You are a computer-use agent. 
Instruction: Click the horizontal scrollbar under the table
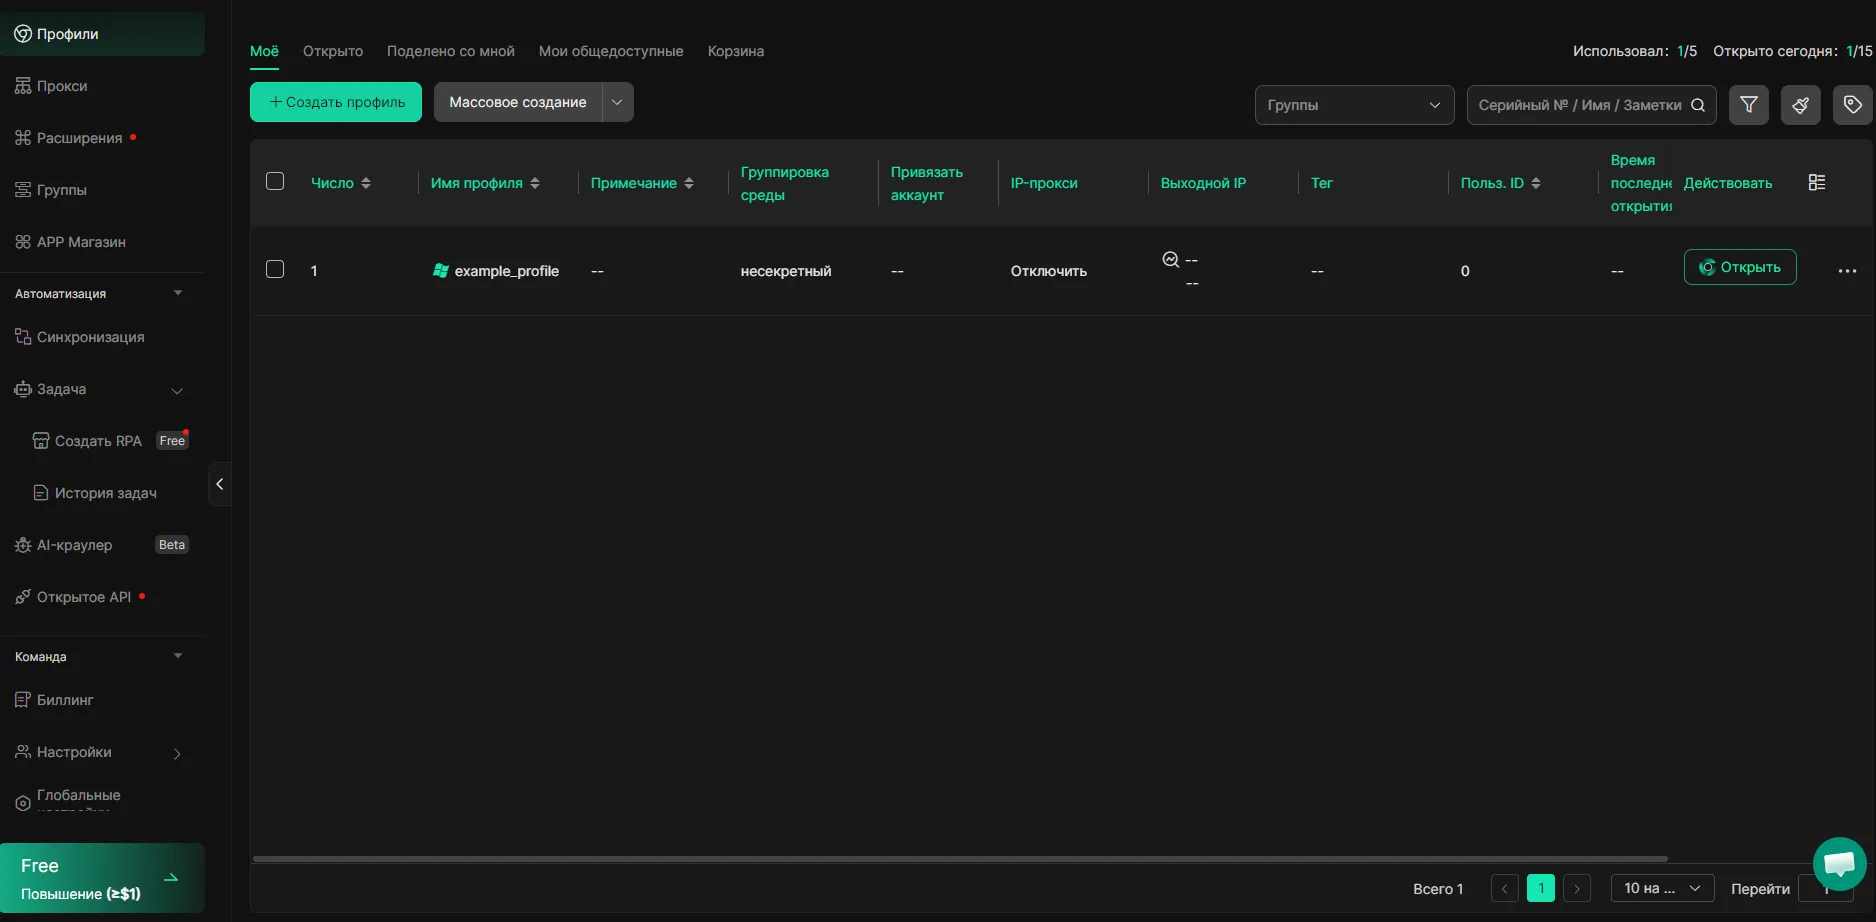(x=959, y=858)
